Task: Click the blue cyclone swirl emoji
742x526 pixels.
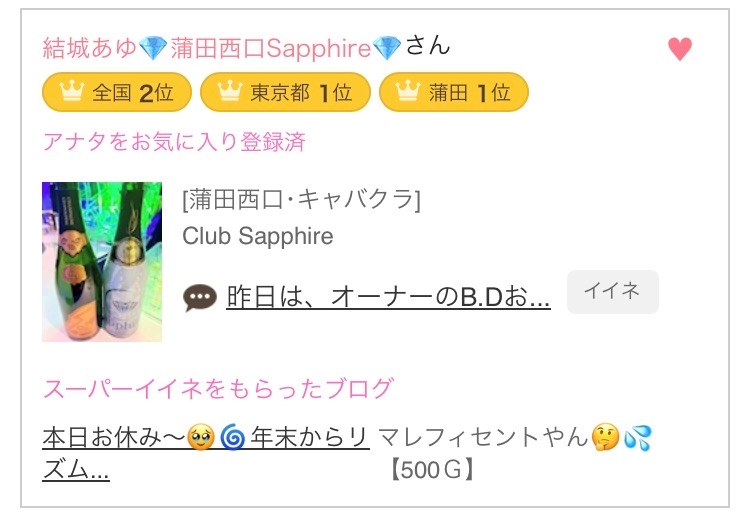Action: 233,437
